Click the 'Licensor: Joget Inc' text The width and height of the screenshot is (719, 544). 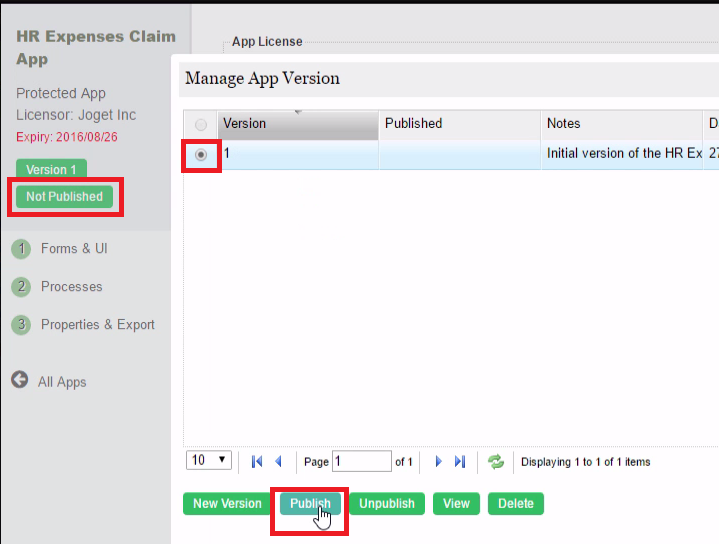[x=76, y=115]
